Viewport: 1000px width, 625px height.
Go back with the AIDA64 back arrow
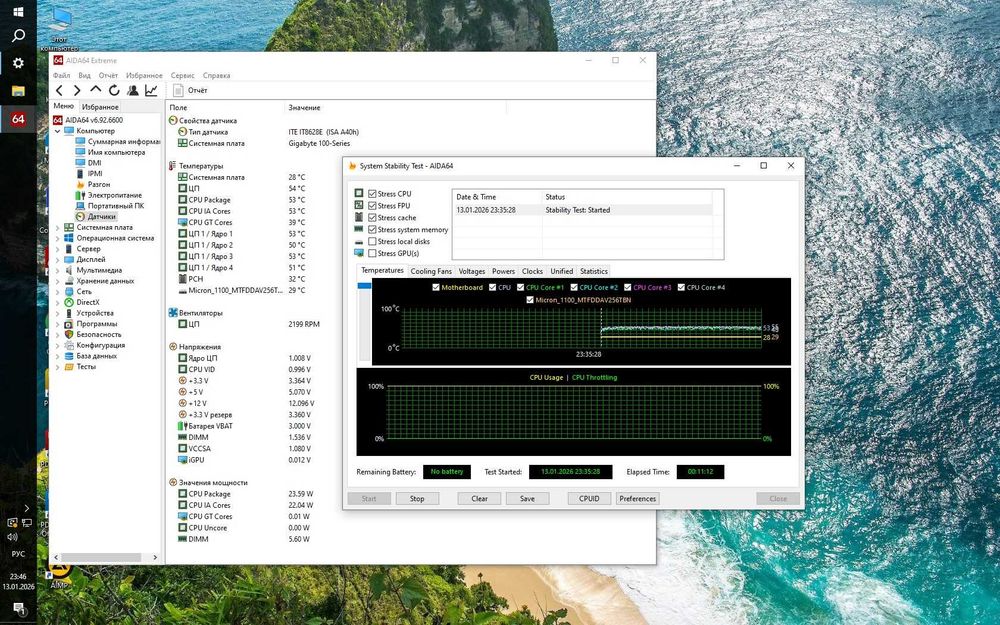click(59, 91)
